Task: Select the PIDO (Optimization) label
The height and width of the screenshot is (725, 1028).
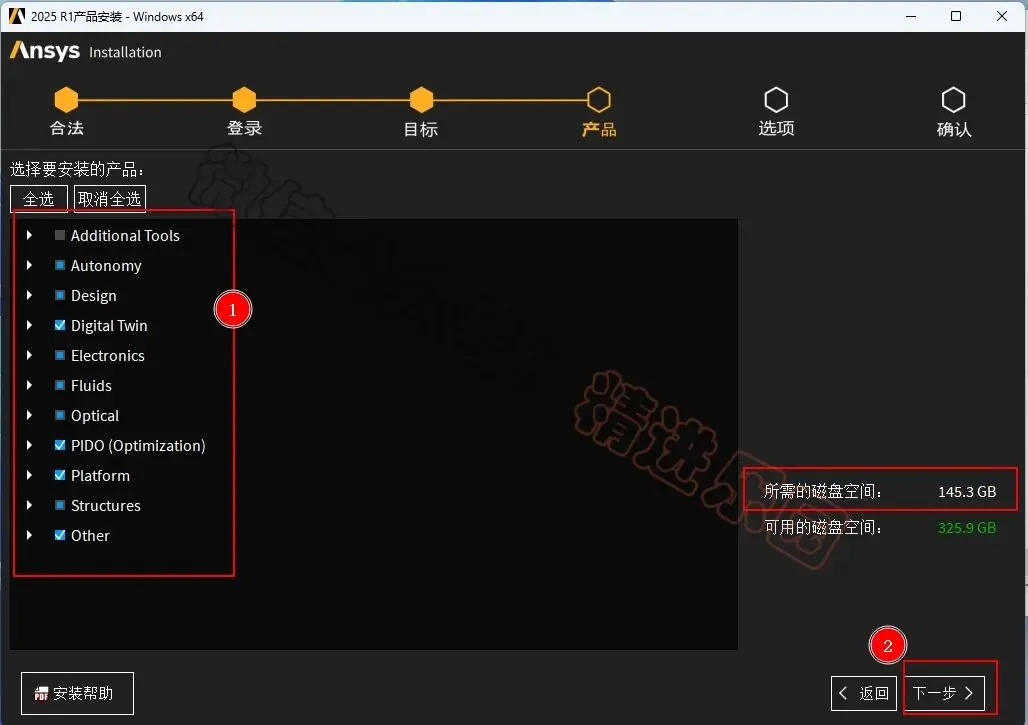Action: coord(138,446)
